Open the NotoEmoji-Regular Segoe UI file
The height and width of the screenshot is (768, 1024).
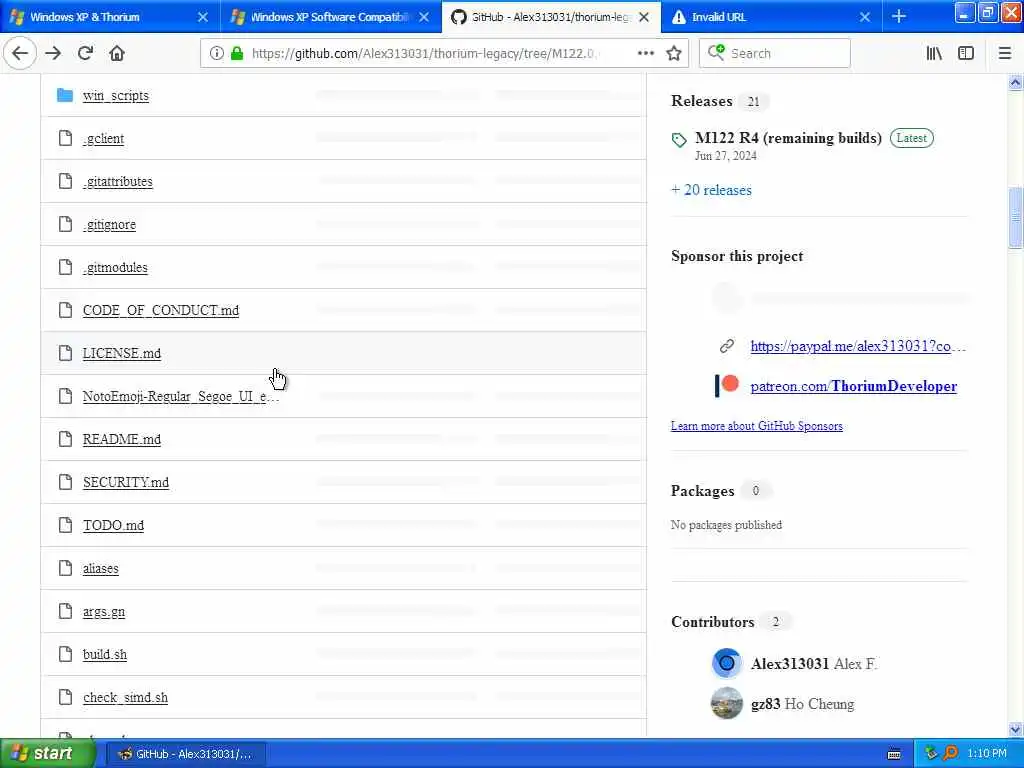pyautogui.click(x=180, y=396)
